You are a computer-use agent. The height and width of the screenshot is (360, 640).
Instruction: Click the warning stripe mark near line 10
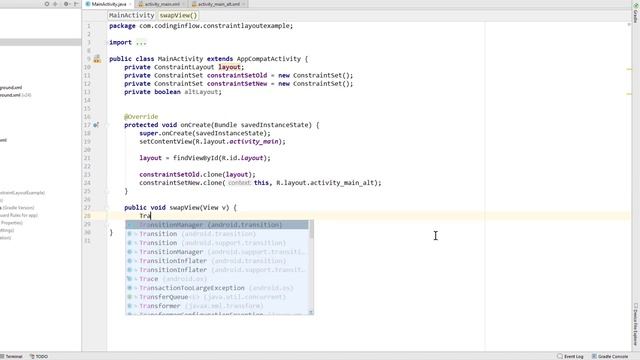pos(629,69)
